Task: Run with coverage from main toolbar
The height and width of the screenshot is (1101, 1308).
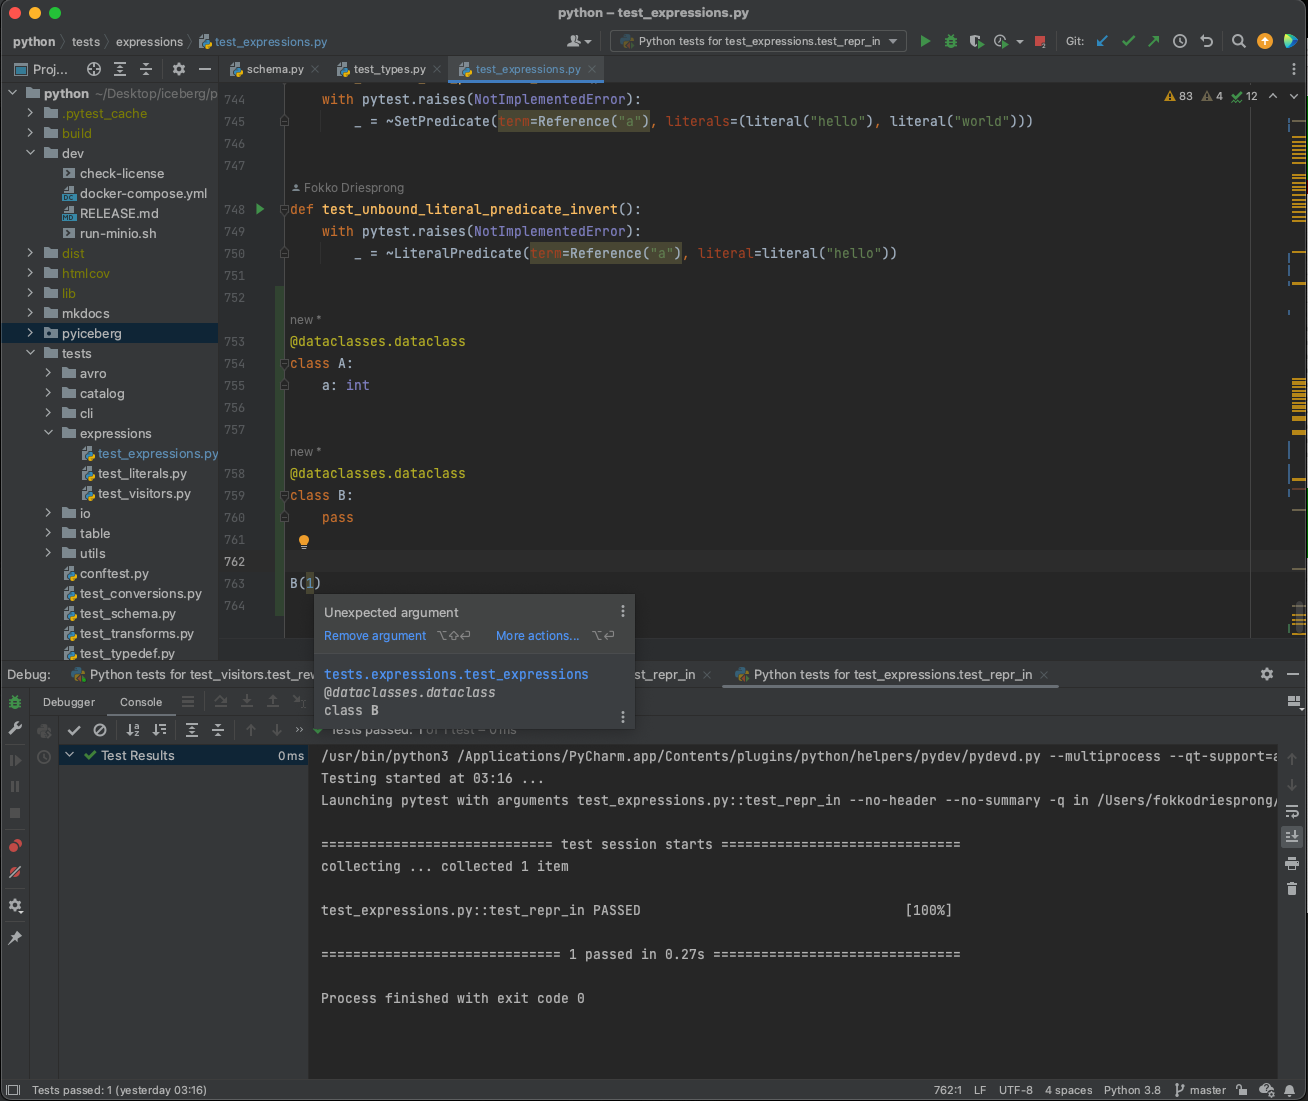Action: [x=976, y=41]
